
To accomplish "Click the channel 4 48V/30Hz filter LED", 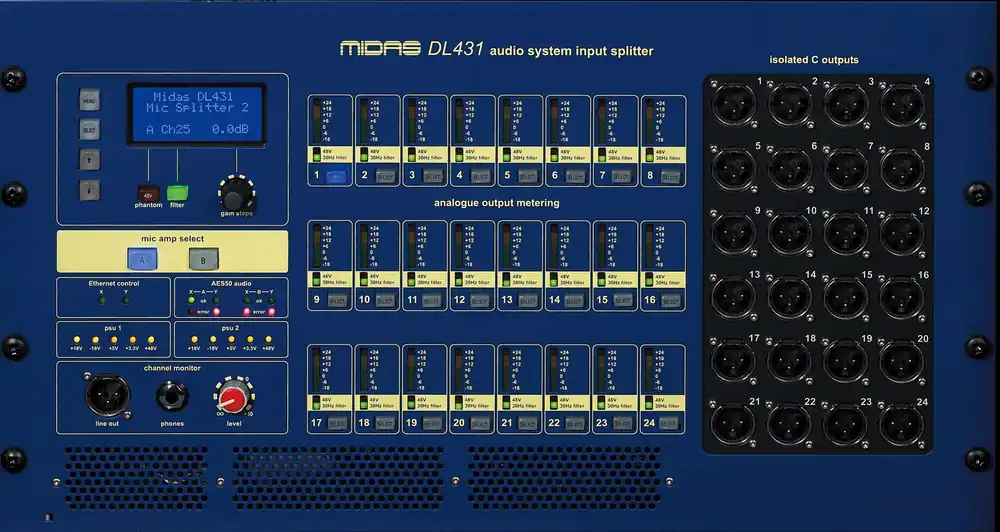I will click(459, 154).
